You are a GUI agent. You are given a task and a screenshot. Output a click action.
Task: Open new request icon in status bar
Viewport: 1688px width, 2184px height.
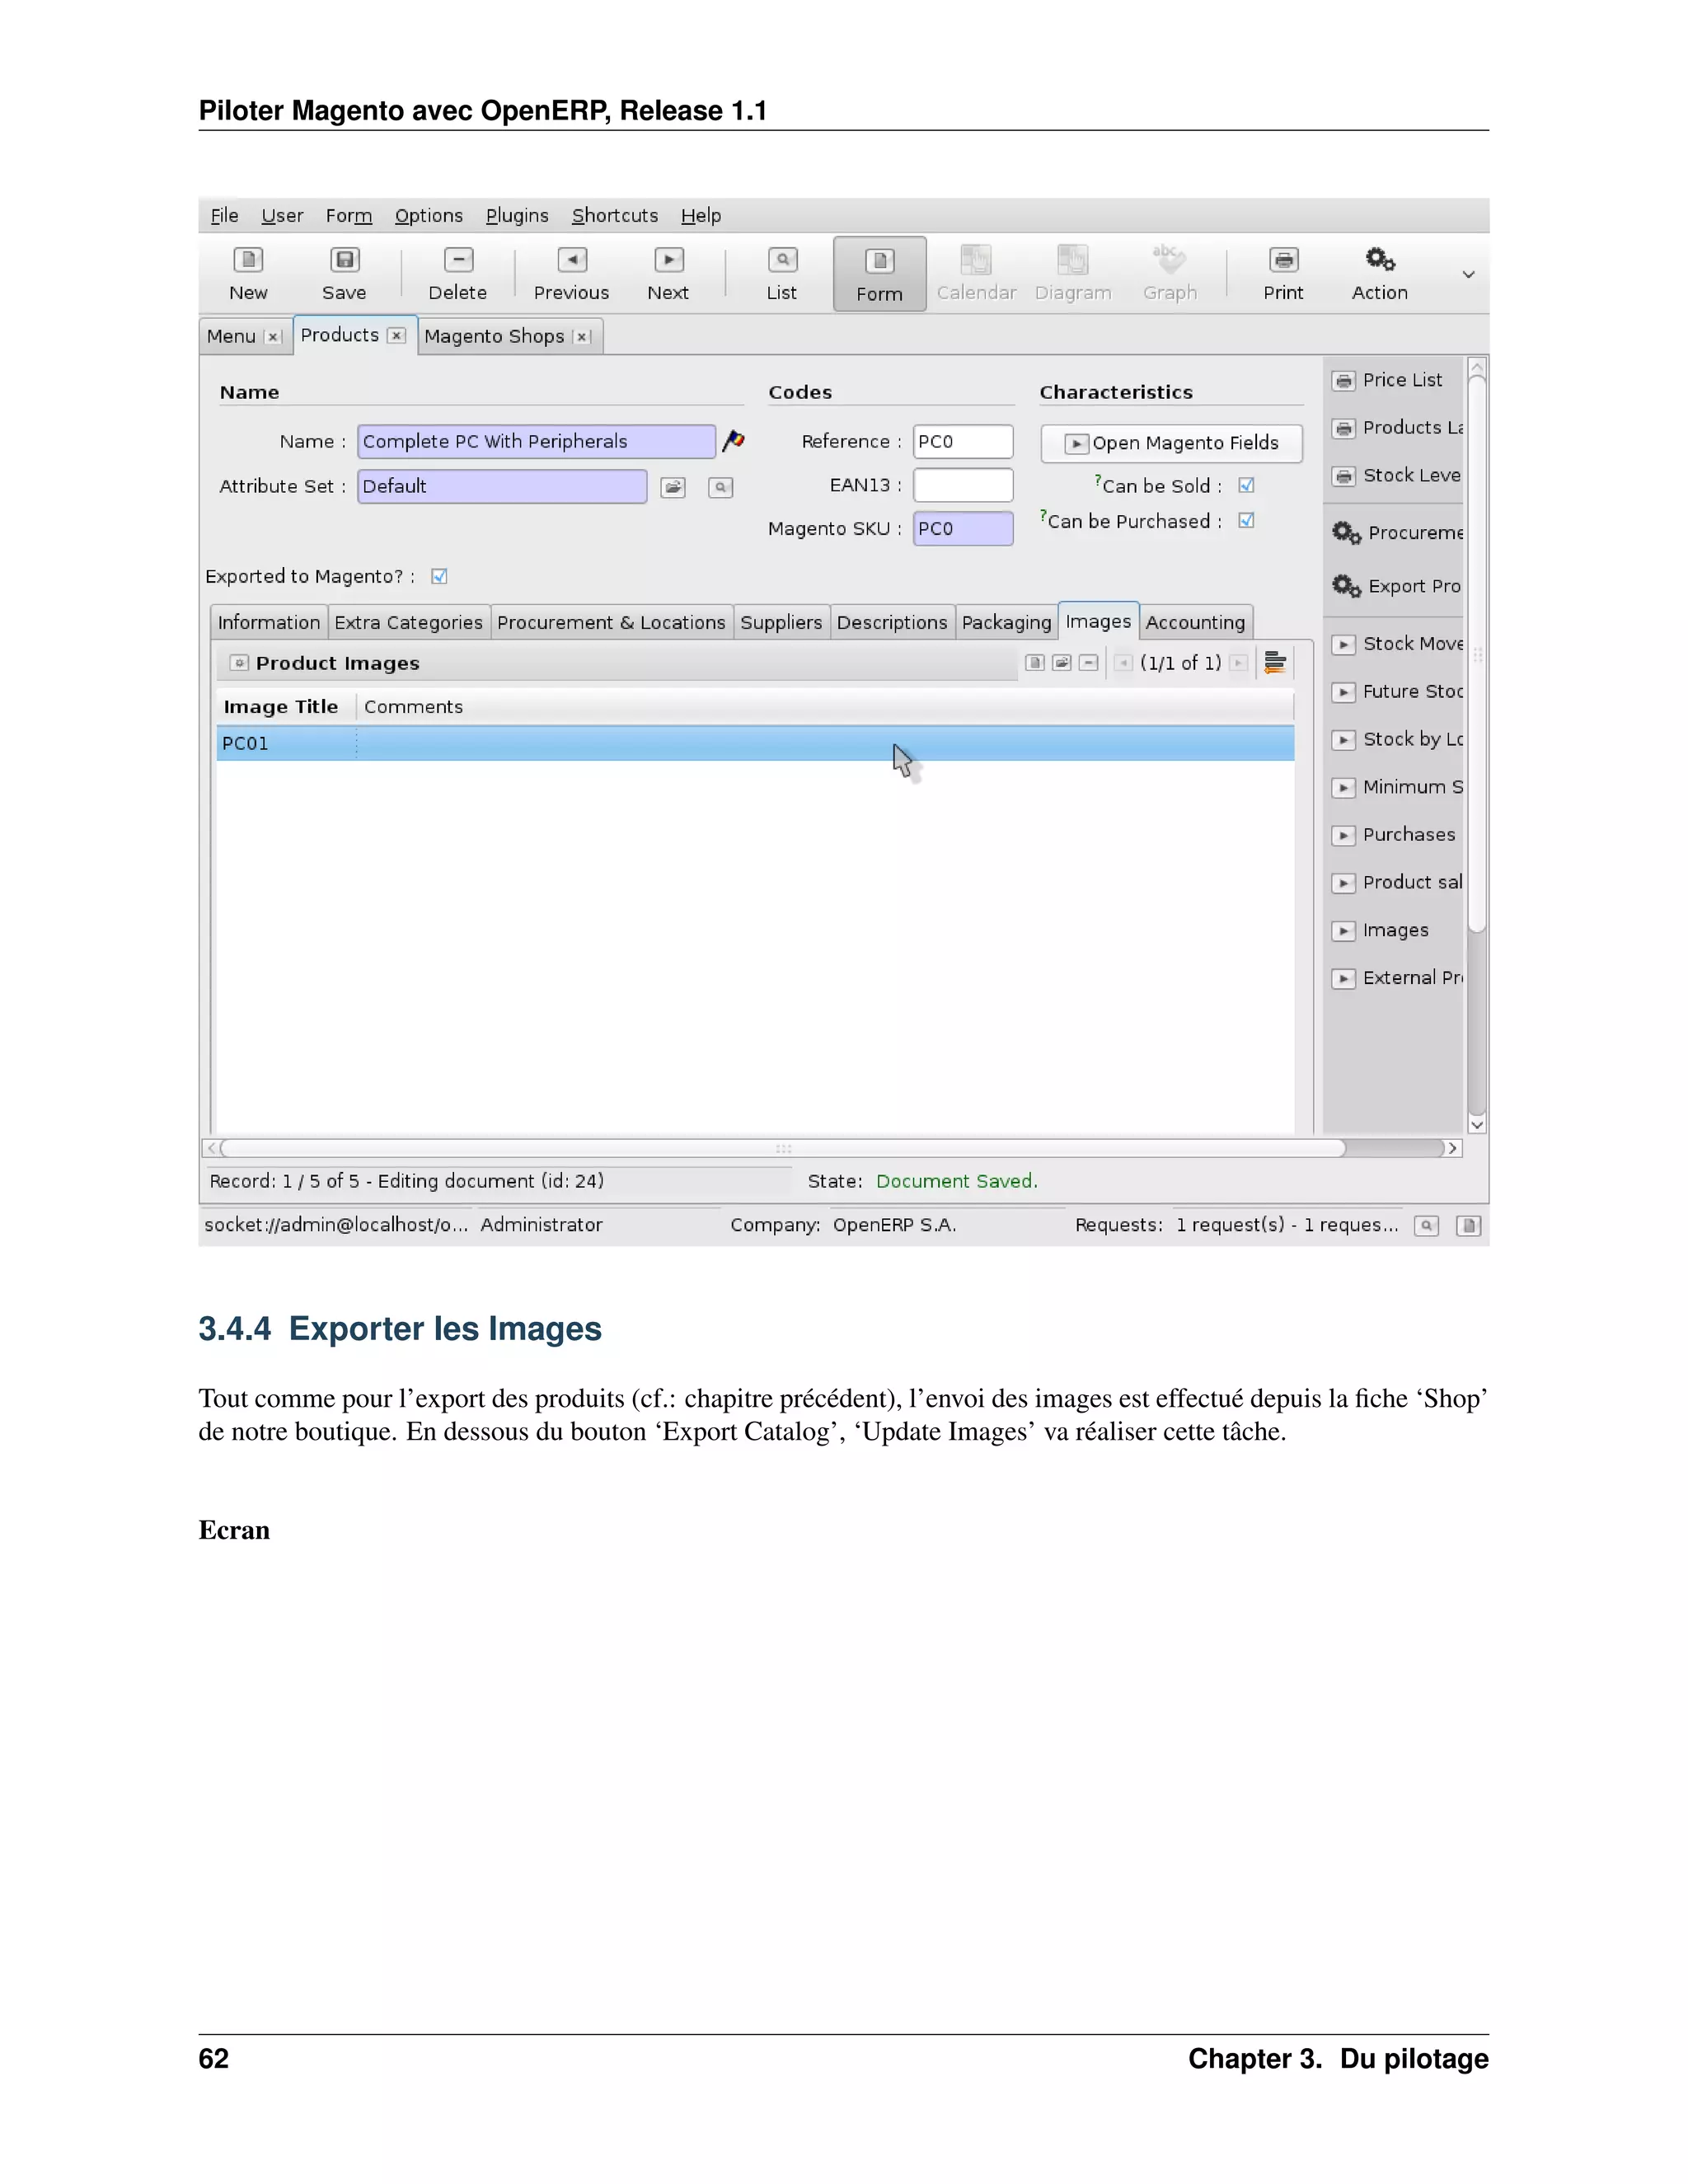point(1468,1225)
